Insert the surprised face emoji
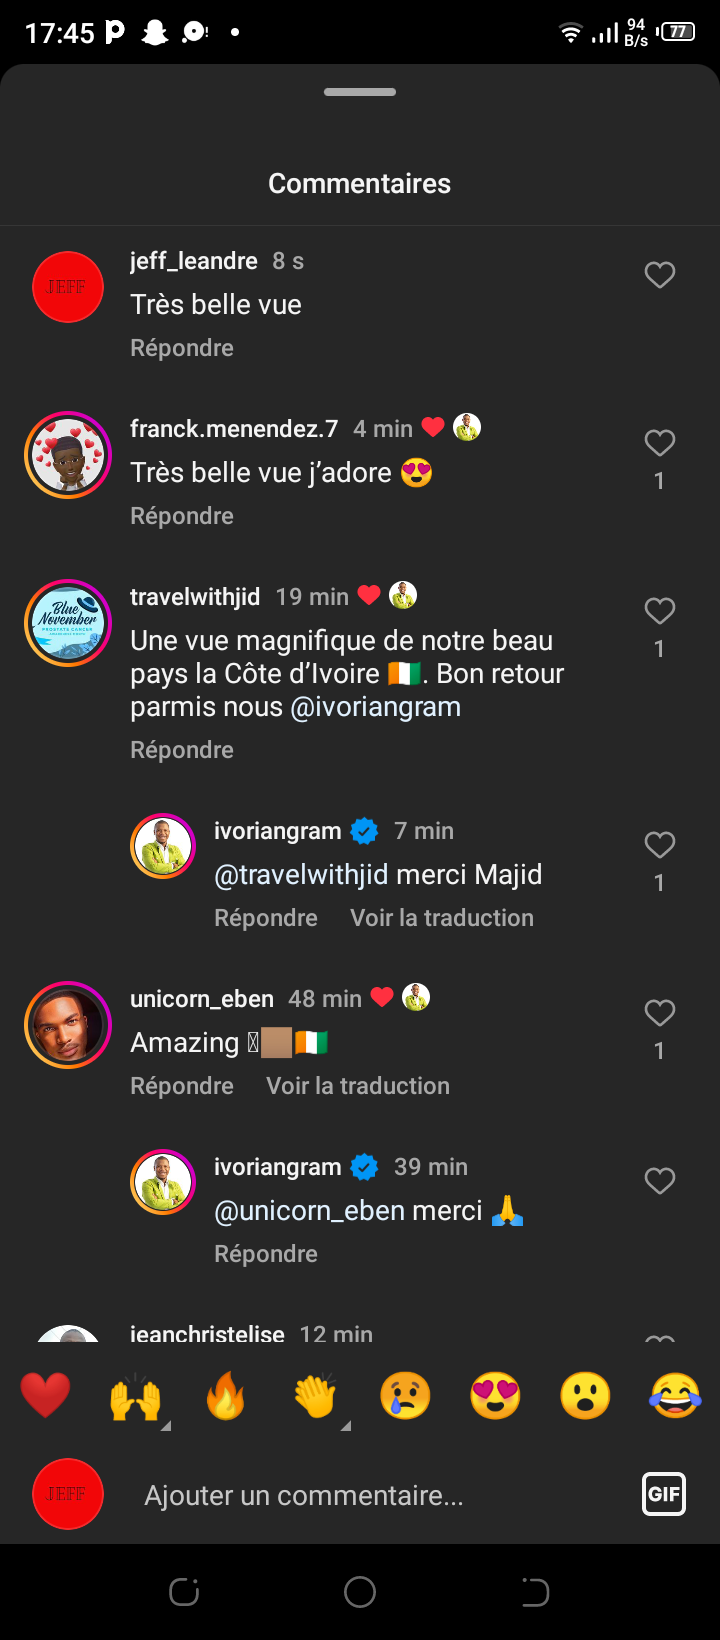 585,1396
